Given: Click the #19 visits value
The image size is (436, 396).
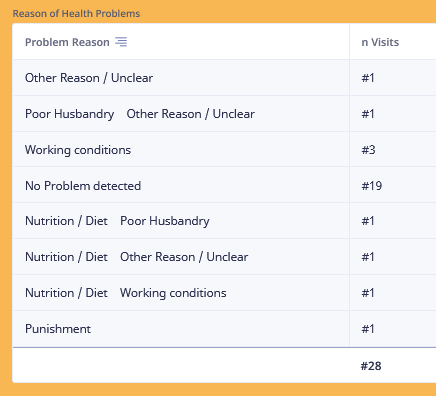Looking at the screenshot, I should pyautogui.click(x=372, y=186).
